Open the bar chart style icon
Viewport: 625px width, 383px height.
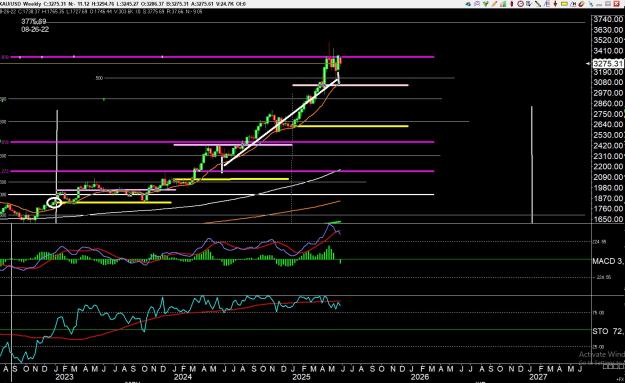pos(503,4)
